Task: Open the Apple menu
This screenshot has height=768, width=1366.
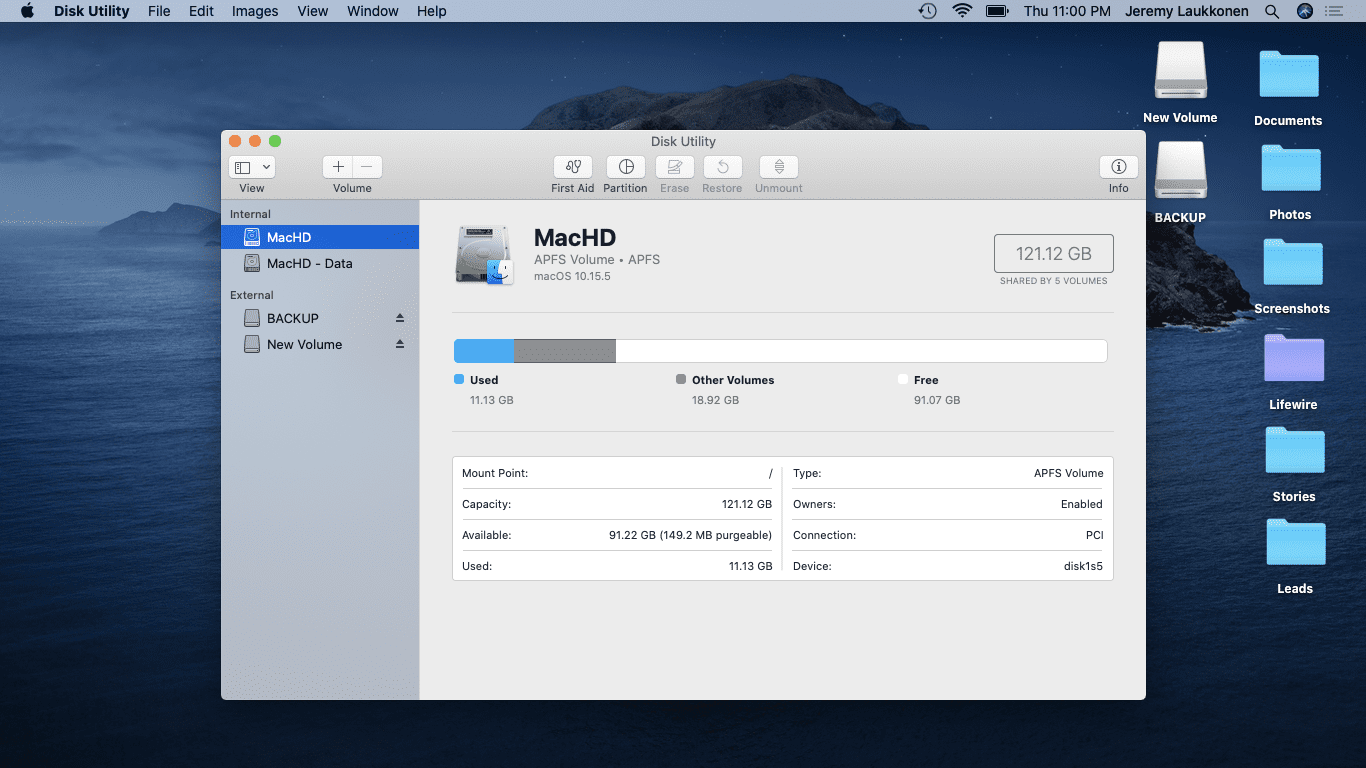Action: [x=27, y=11]
